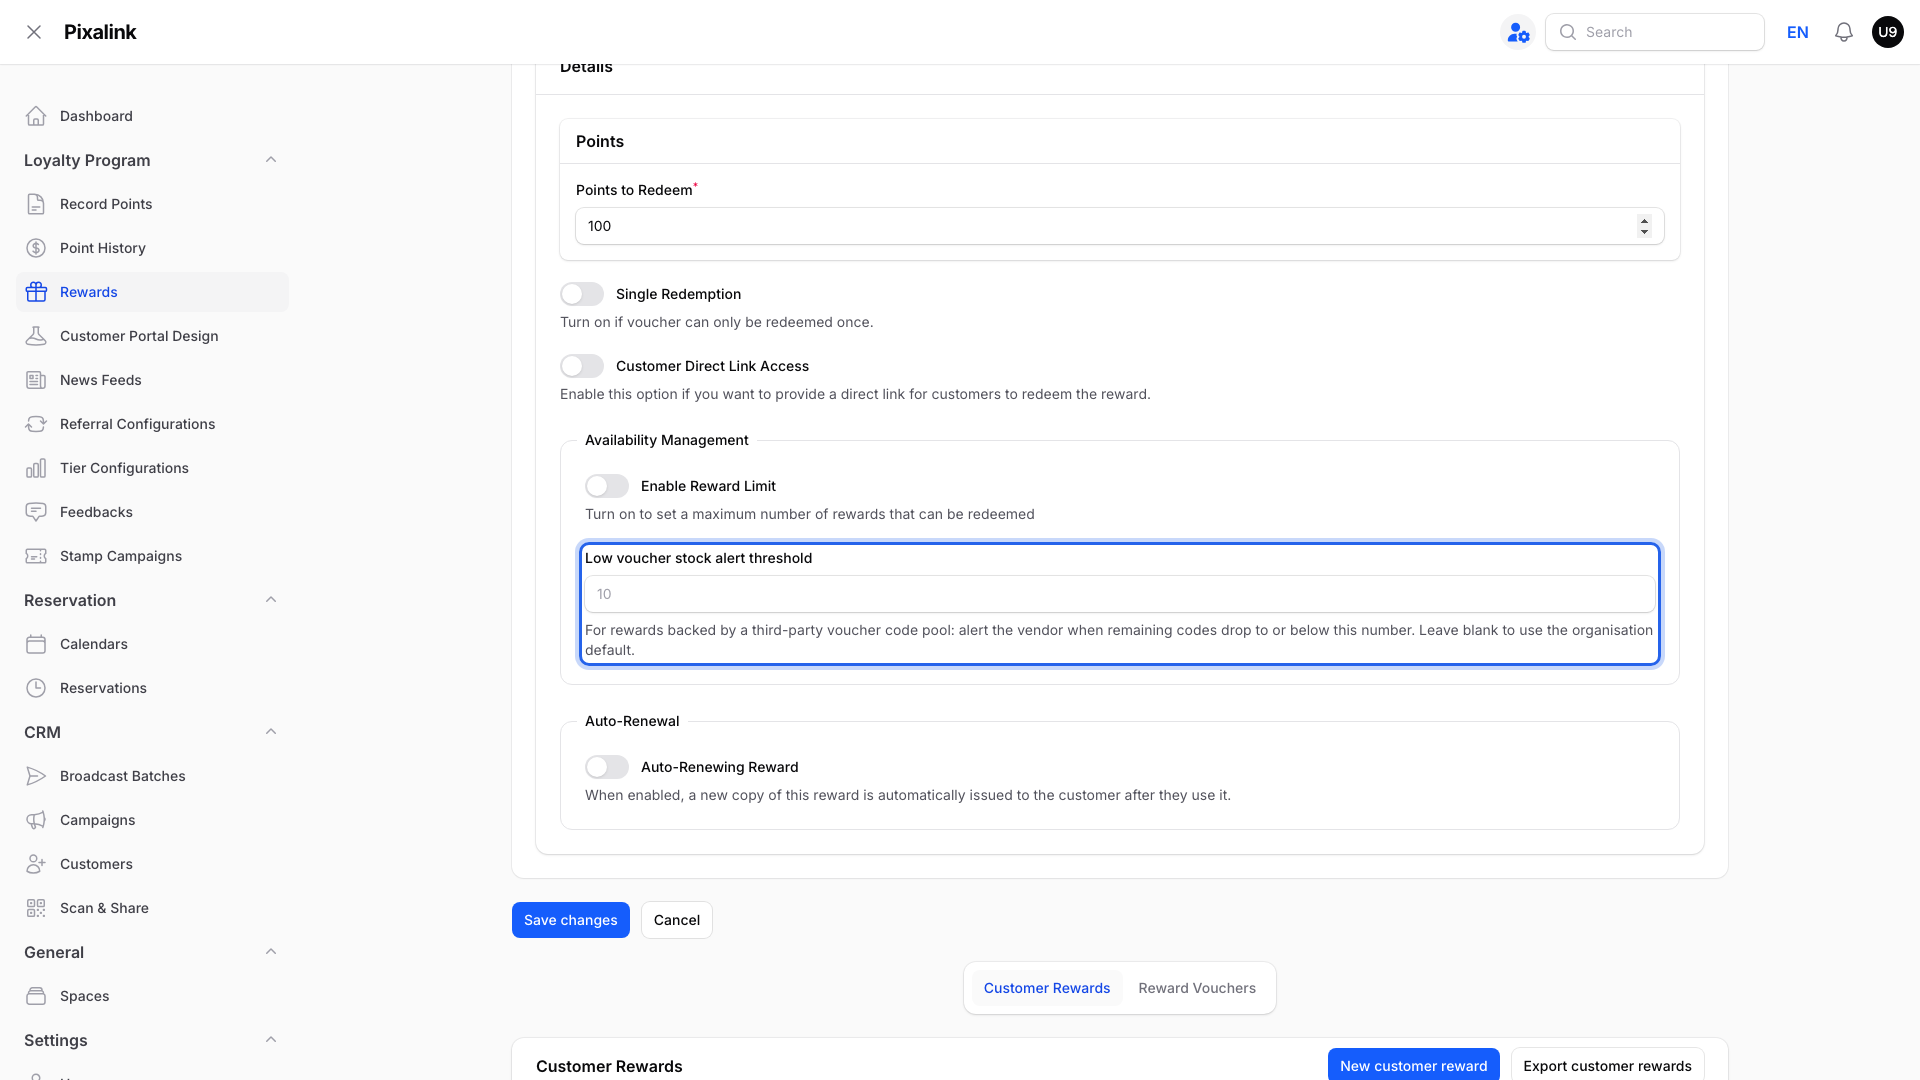Screen dimensions: 1920x1080
Task: Click Export customer rewards button
Action: [1608, 1065]
